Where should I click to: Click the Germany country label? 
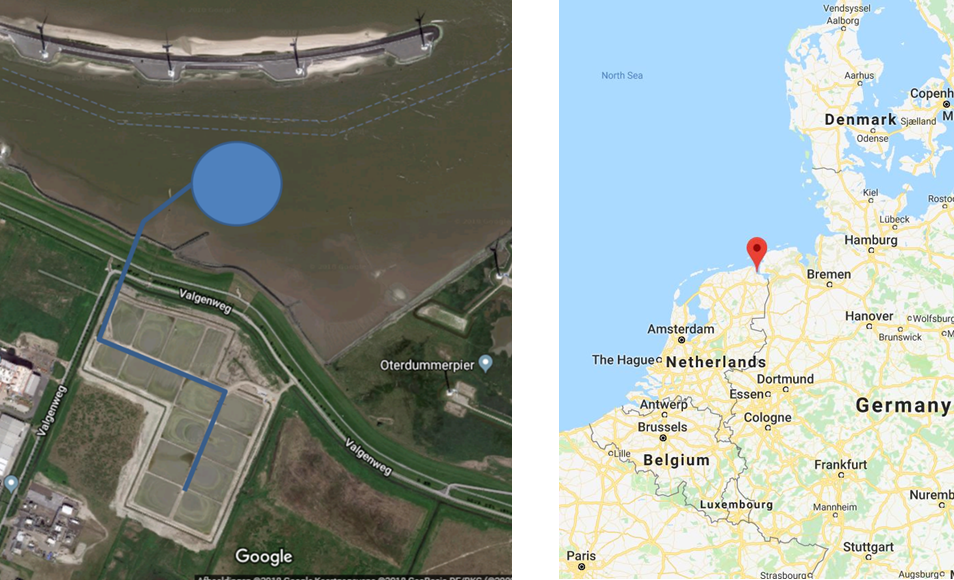tap(903, 405)
